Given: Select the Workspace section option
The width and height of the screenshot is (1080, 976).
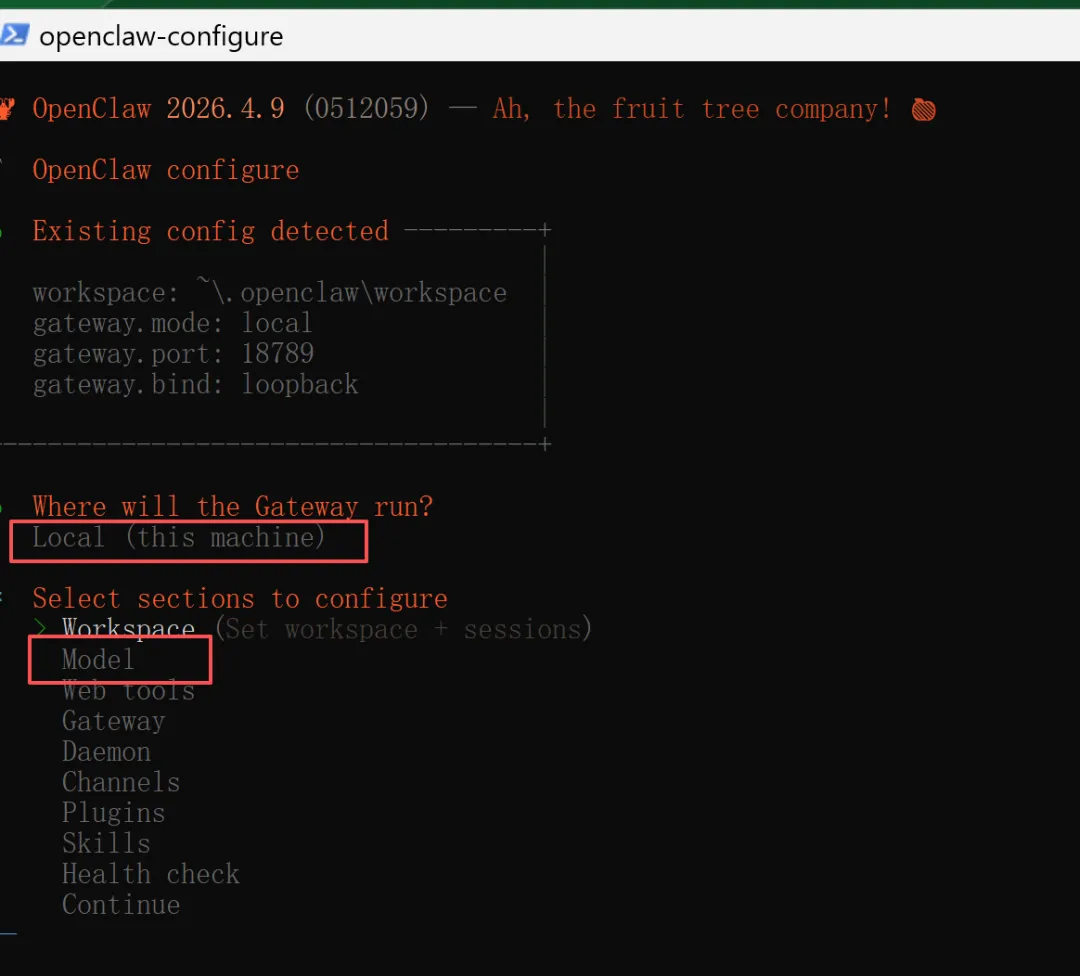Looking at the screenshot, I should (x=128, y=628).
